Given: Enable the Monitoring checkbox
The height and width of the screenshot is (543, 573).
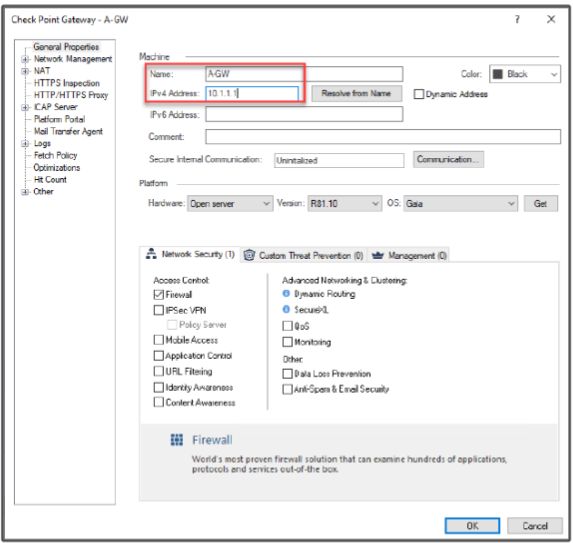Looking at the screenshot, I should click(288, 342).
